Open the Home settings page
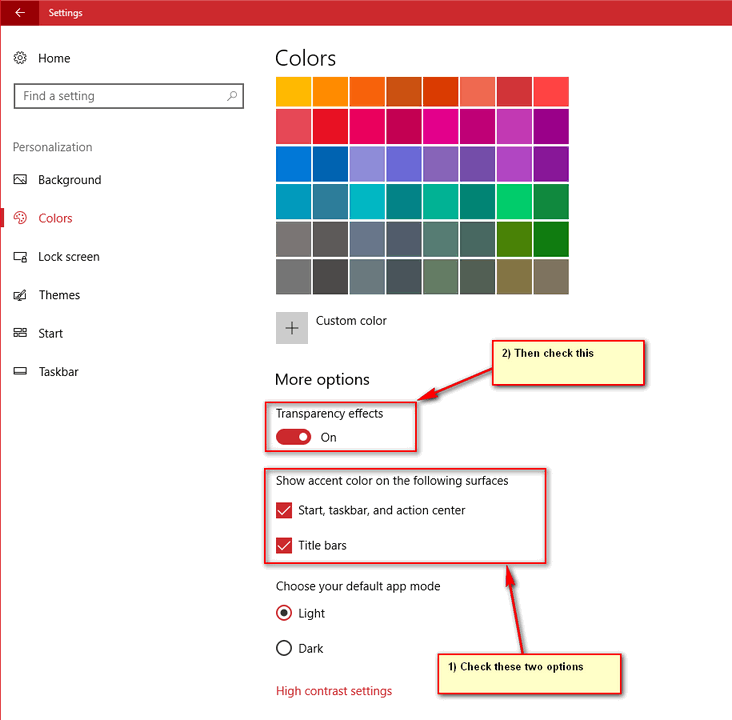The width and height of the screenshot is (732, 720). coord(54,58)
